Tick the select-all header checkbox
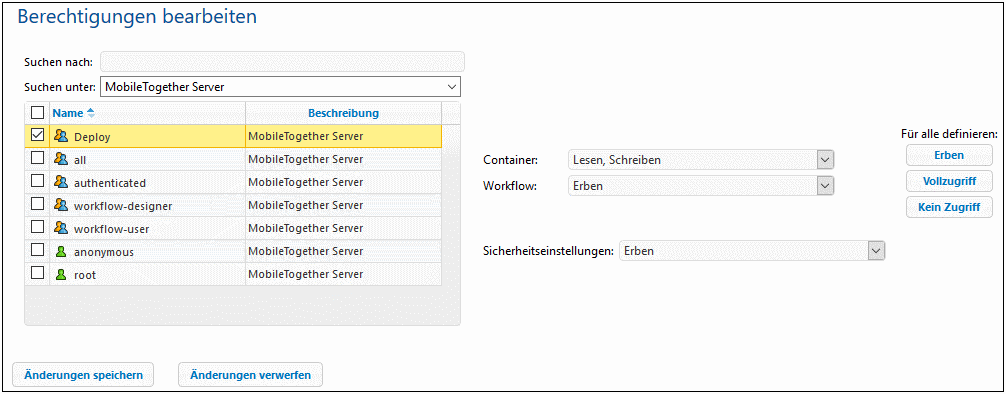1006x394 pixels. point(37,112)
